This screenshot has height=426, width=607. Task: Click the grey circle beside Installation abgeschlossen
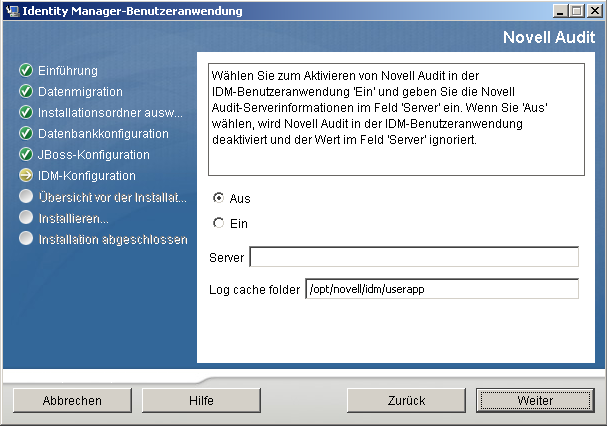pyautogui.click(x=26, y=238)
